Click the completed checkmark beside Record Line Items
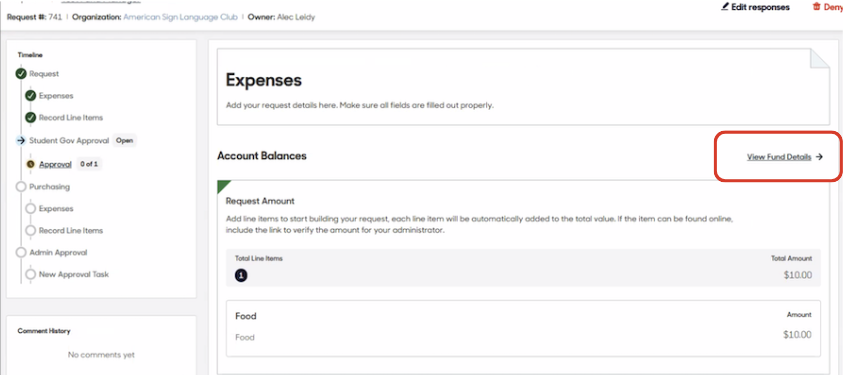The image size is (852, 375). tap(30, 117)
